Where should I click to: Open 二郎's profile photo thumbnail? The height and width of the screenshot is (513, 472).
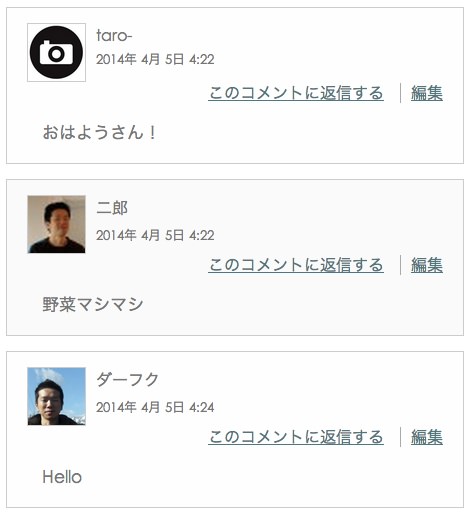pos(56,224)
